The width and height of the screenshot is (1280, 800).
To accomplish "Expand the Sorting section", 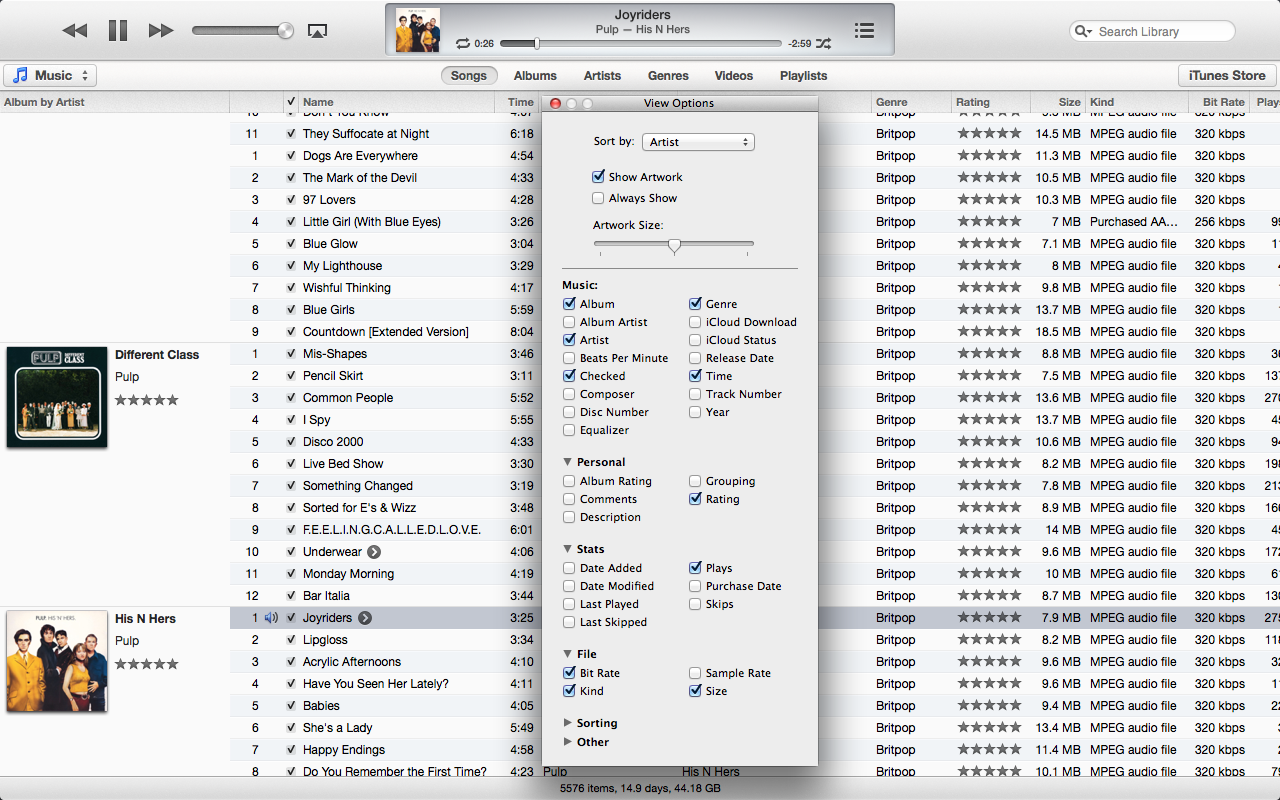I will point(568,723).
